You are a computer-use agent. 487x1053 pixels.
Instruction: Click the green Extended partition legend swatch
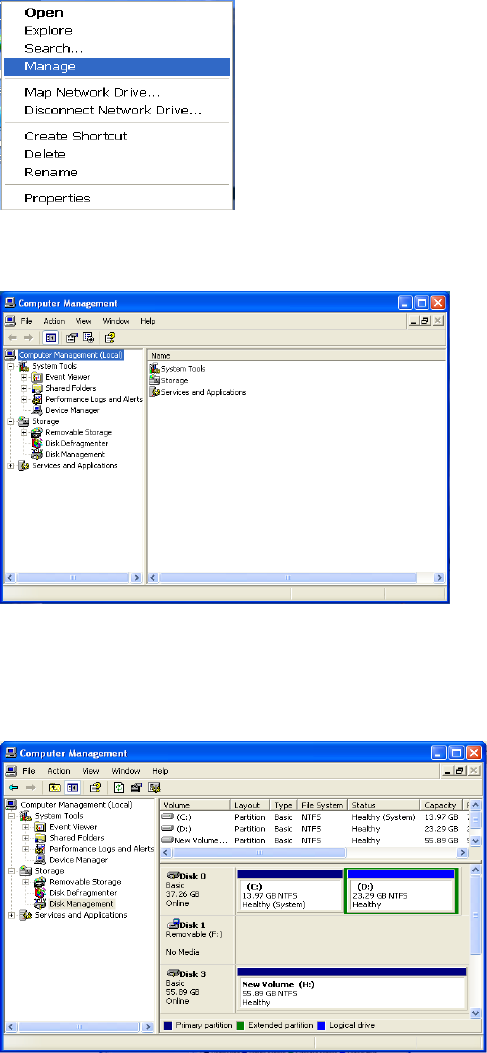tap(242, 1025)
